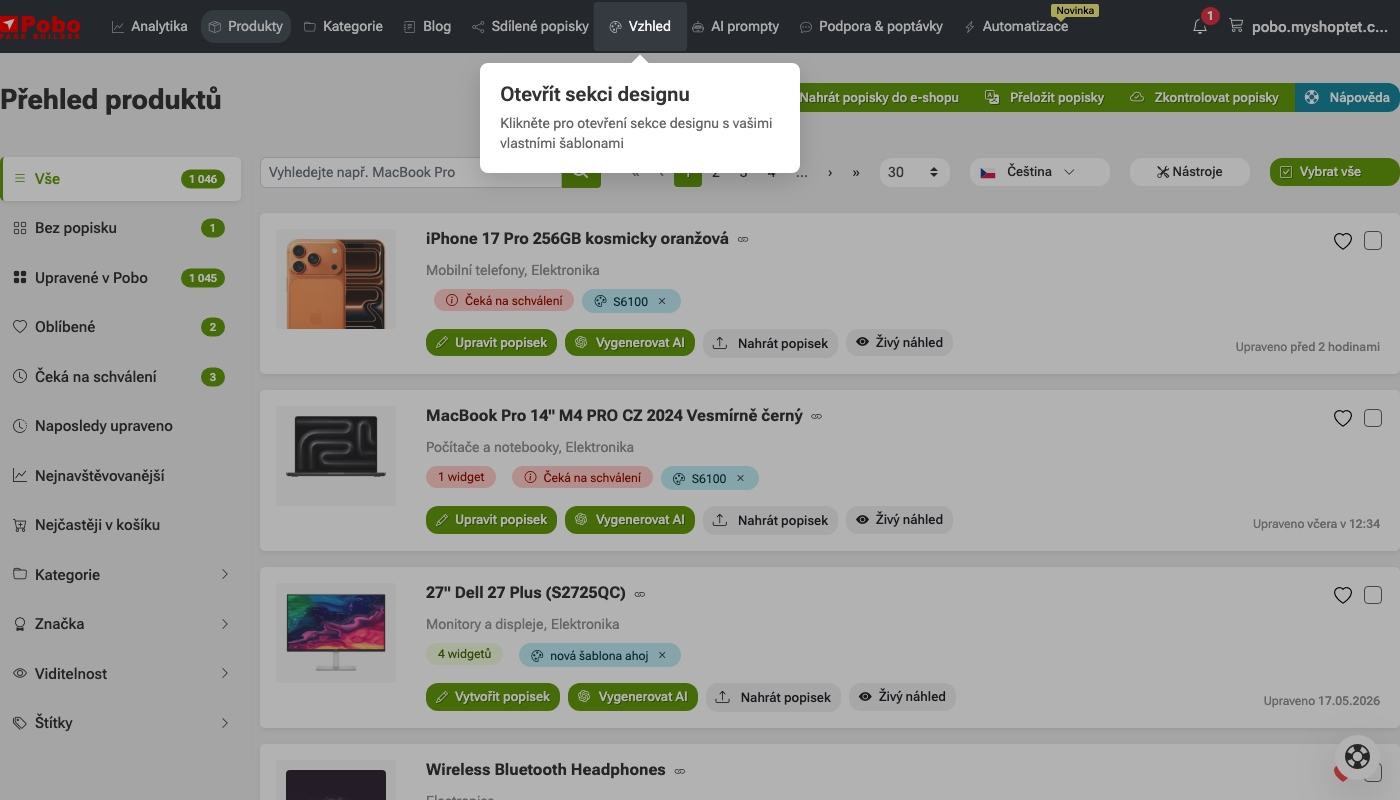Screen dimensions: 1400x800
Task: Go to the AI prompty tab
Action: point(735,27)
